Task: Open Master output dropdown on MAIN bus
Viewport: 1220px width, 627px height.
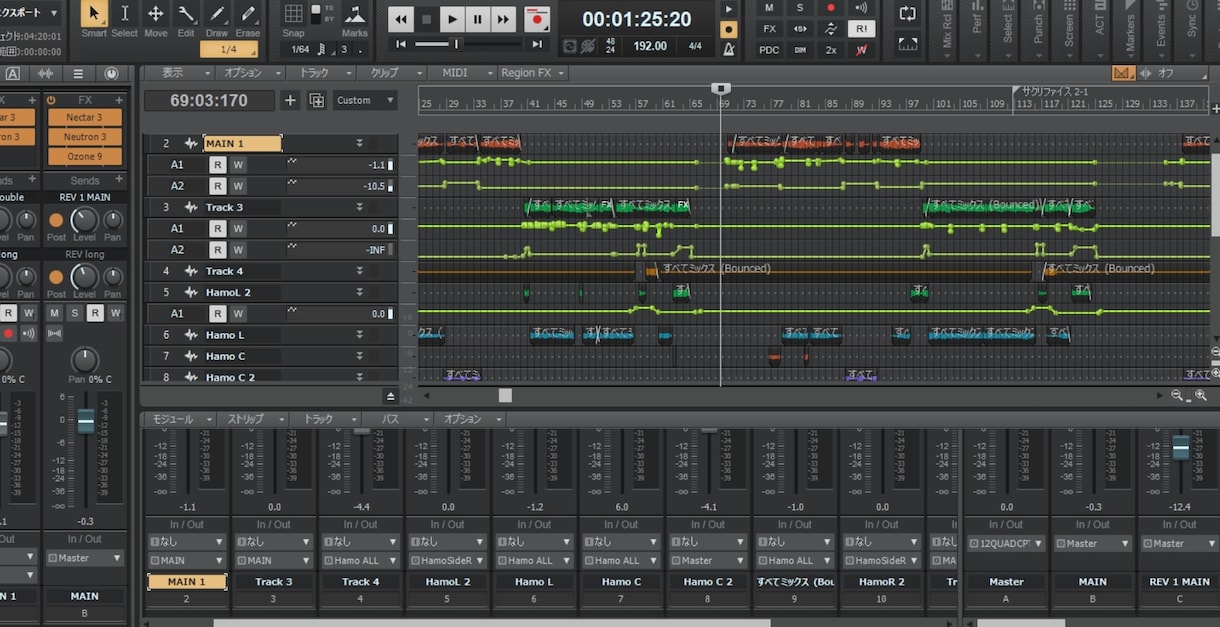Action: tap(1092, 544)
